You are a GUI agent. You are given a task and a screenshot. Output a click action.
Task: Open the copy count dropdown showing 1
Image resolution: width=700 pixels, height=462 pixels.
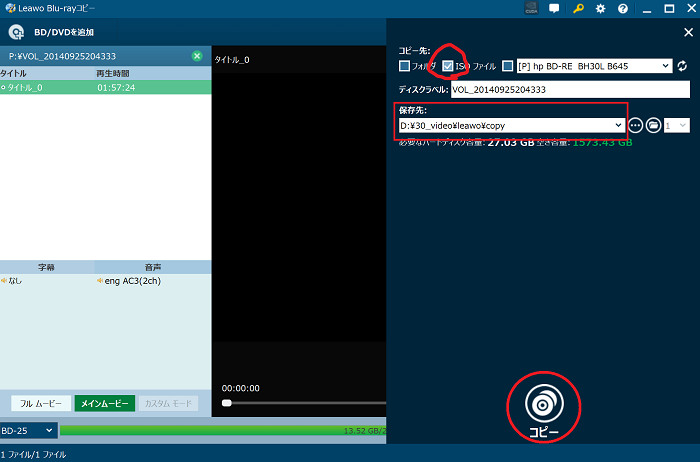coord(676,126)
